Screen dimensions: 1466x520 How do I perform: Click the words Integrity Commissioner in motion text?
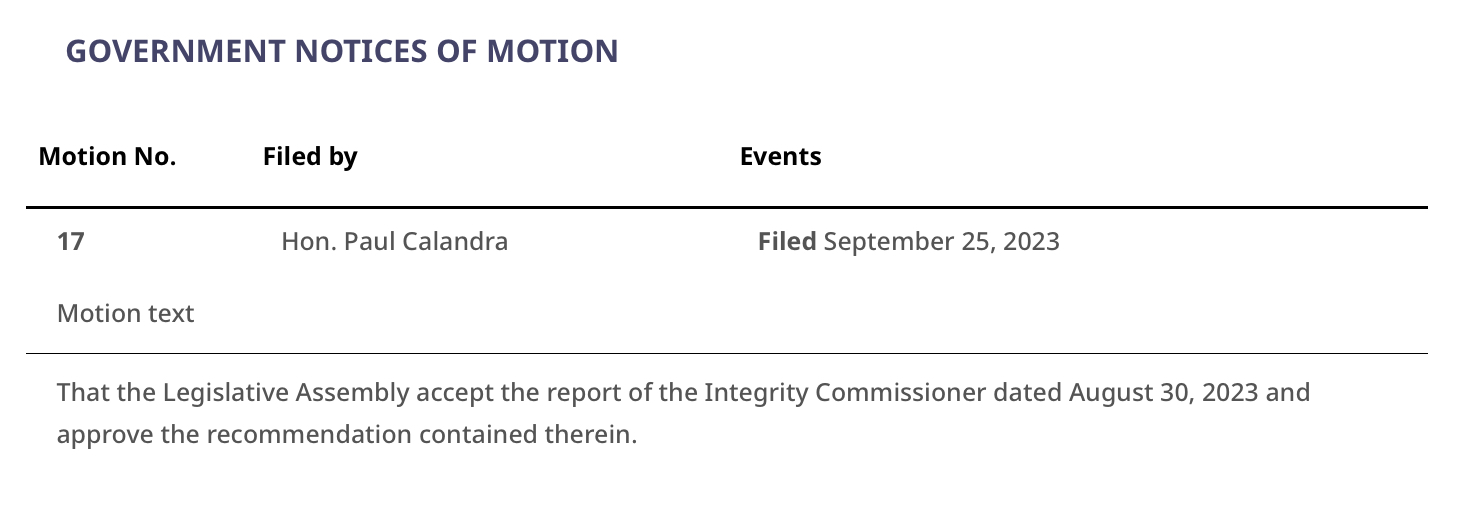(845, 392)
